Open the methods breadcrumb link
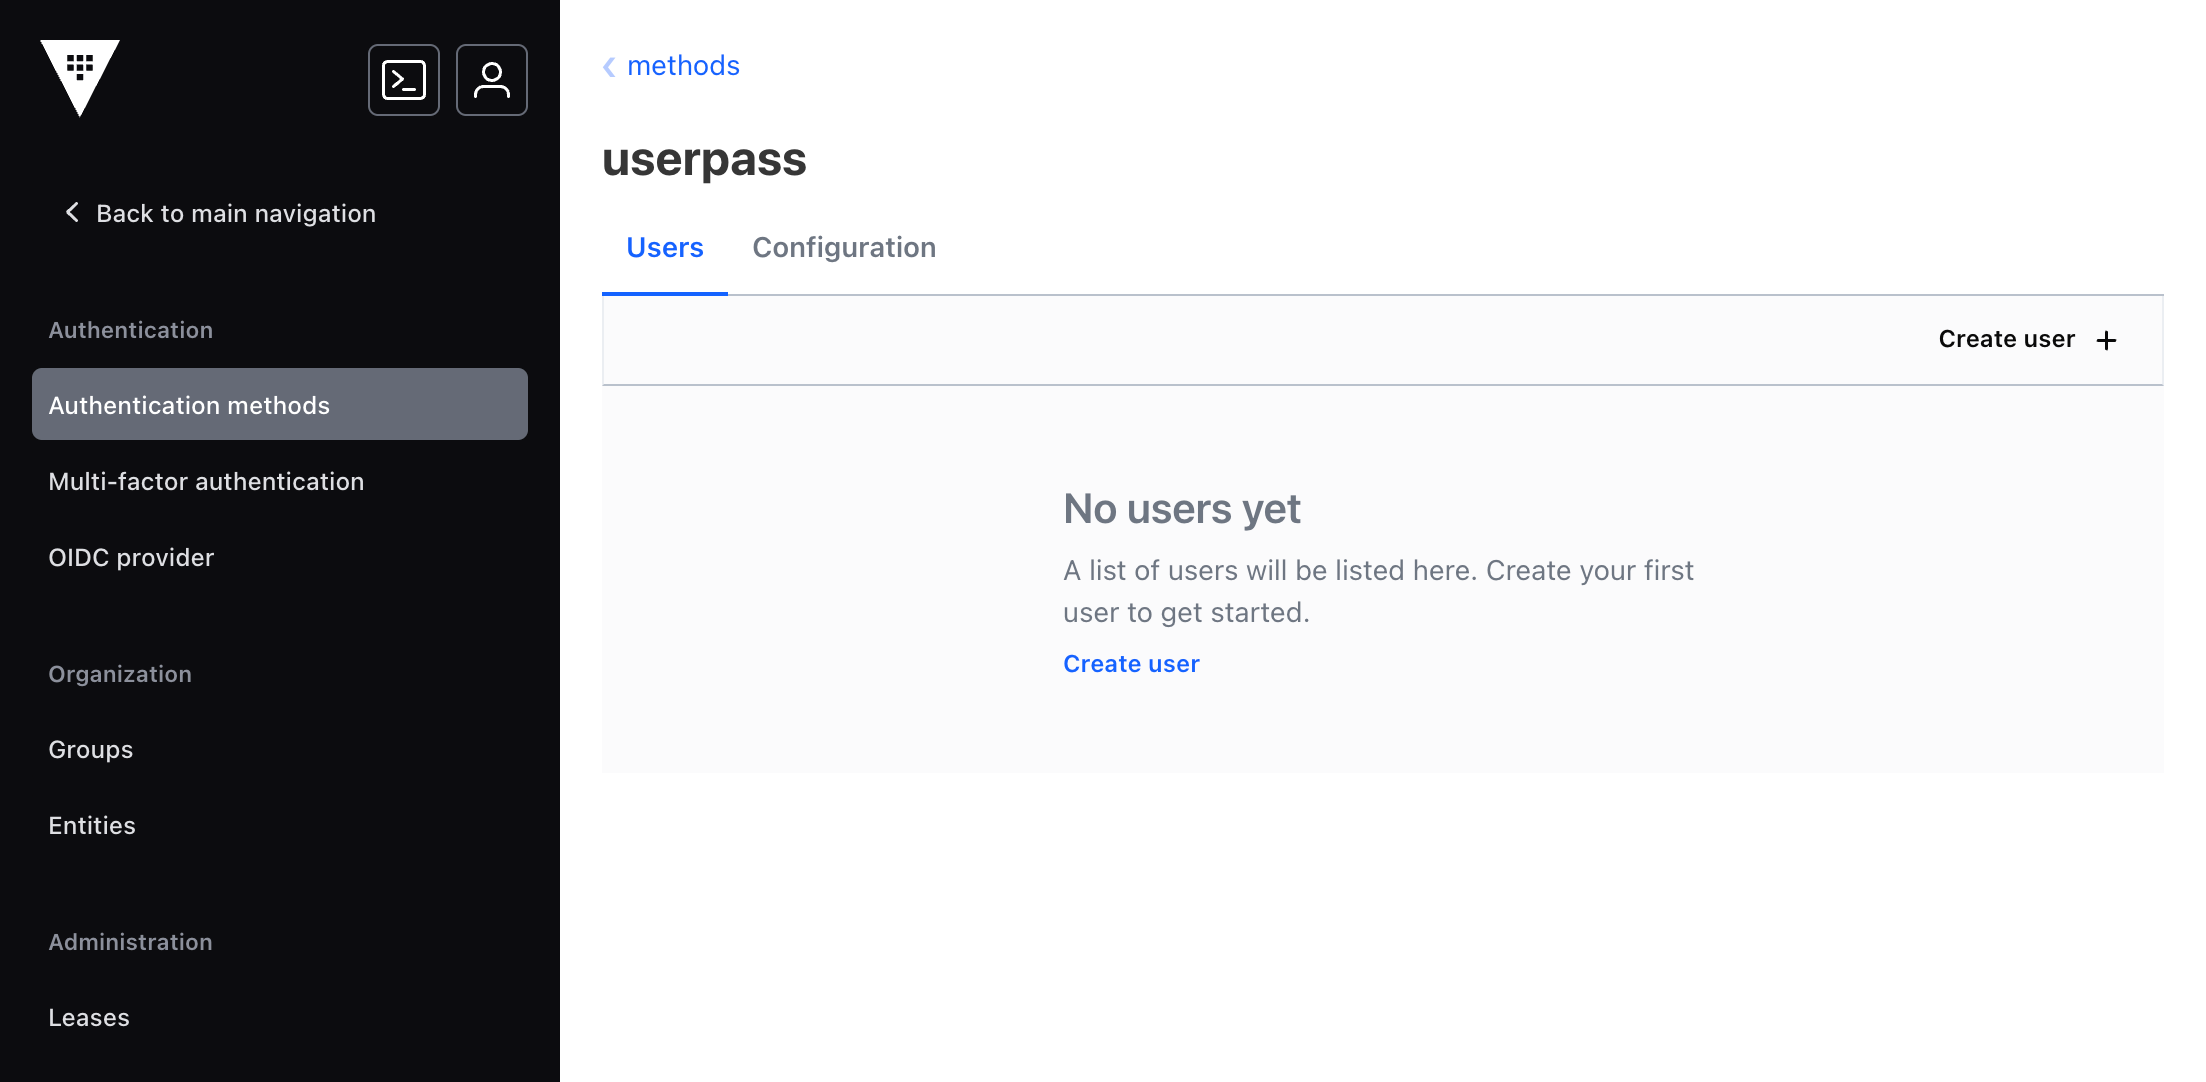 (683, 66)
